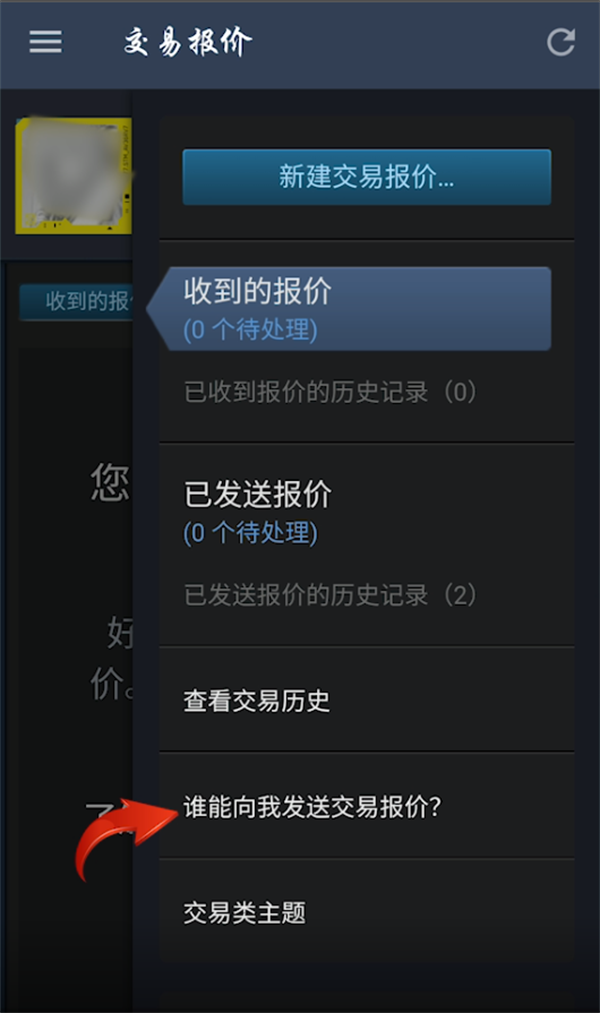Tap dark header area beside refresh icon

[x=400, y=43]
